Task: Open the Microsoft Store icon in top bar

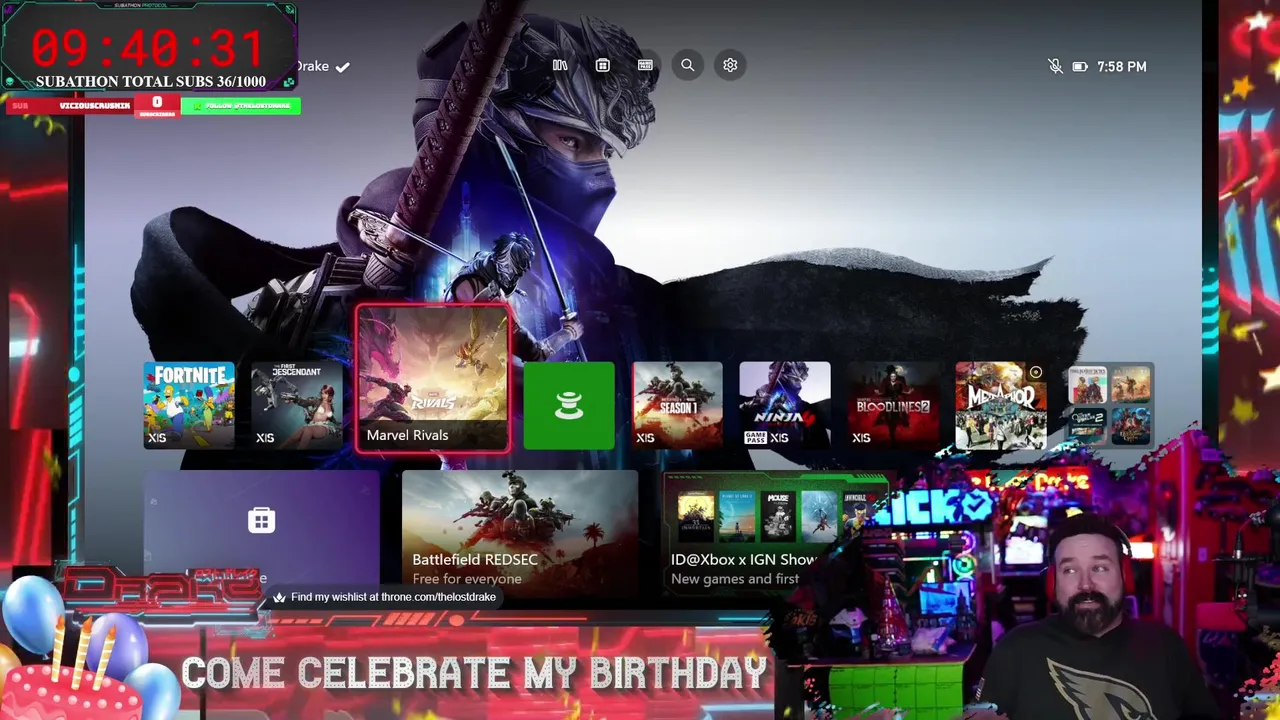Action: (602, 65)
